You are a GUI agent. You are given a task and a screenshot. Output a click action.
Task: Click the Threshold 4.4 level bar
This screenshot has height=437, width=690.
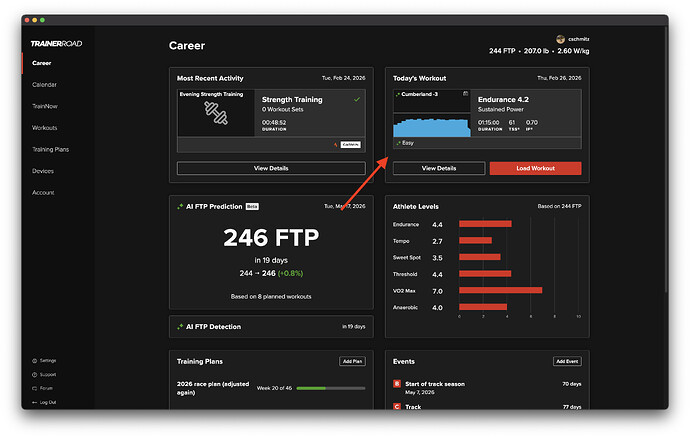click(x=485, y=274)
